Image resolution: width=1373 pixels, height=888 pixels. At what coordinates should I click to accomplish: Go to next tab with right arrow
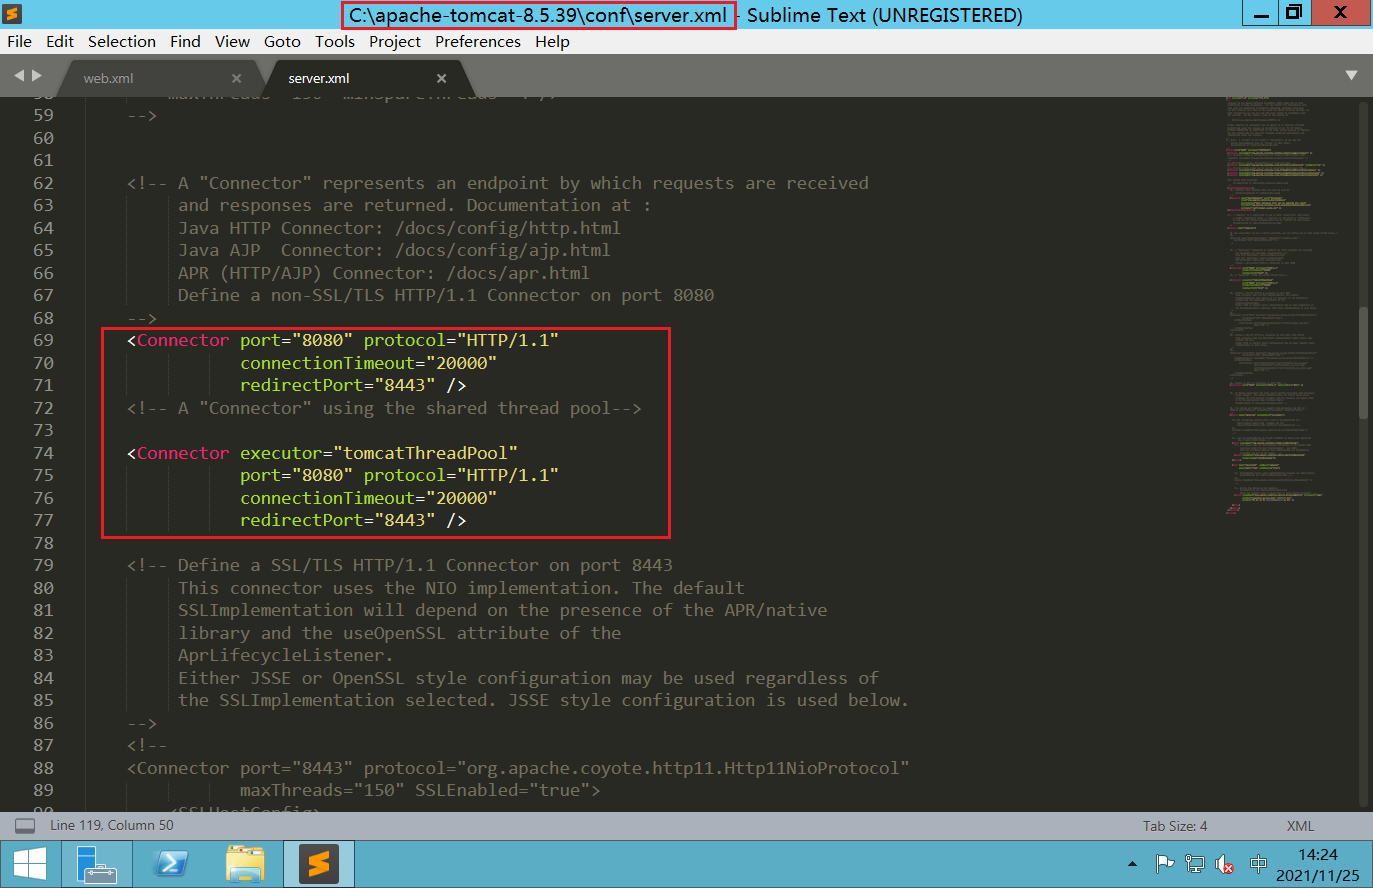point(37,75)
